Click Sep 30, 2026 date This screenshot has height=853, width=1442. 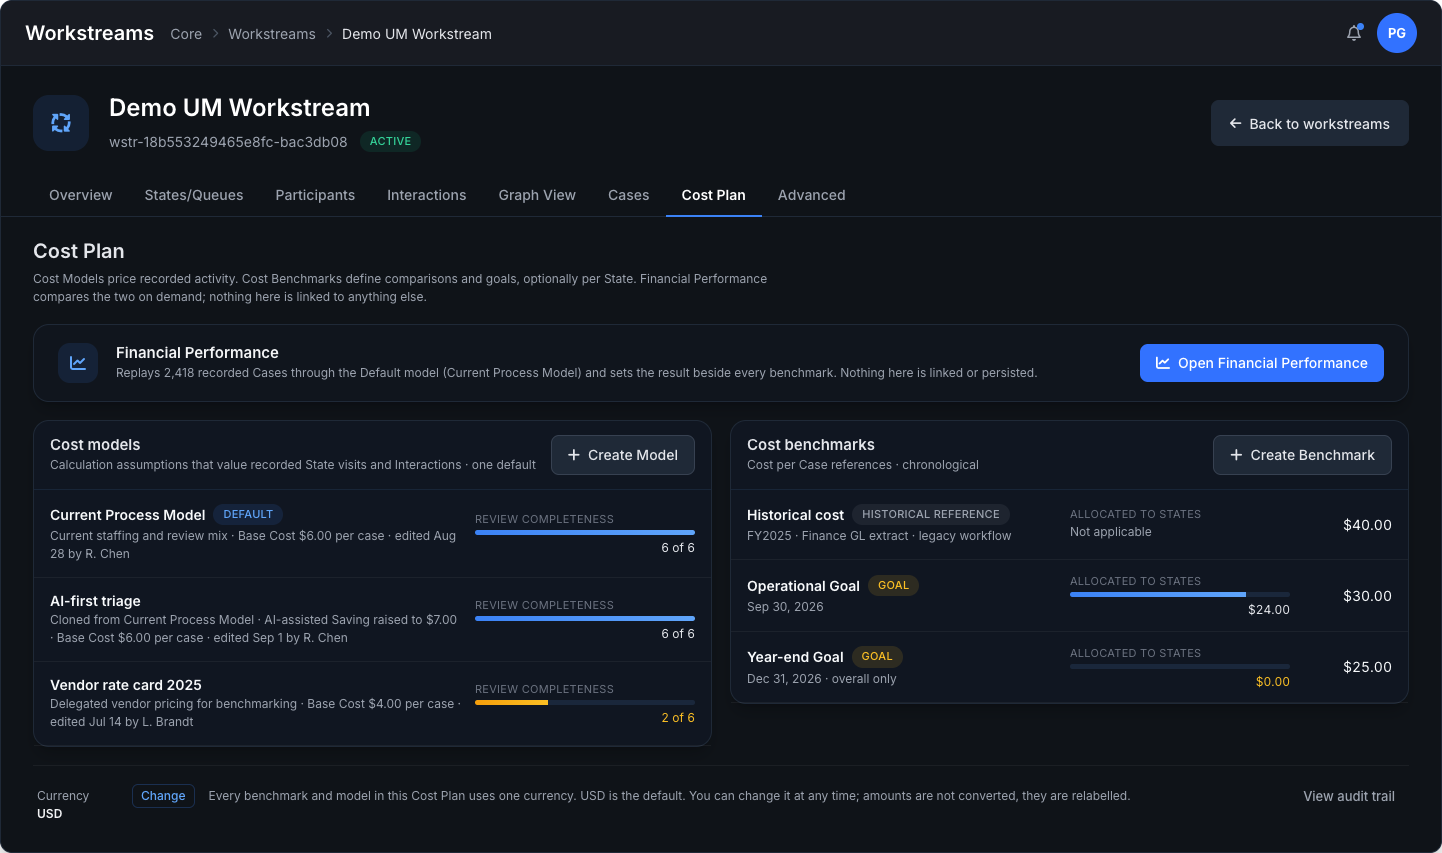coord(785,606)
